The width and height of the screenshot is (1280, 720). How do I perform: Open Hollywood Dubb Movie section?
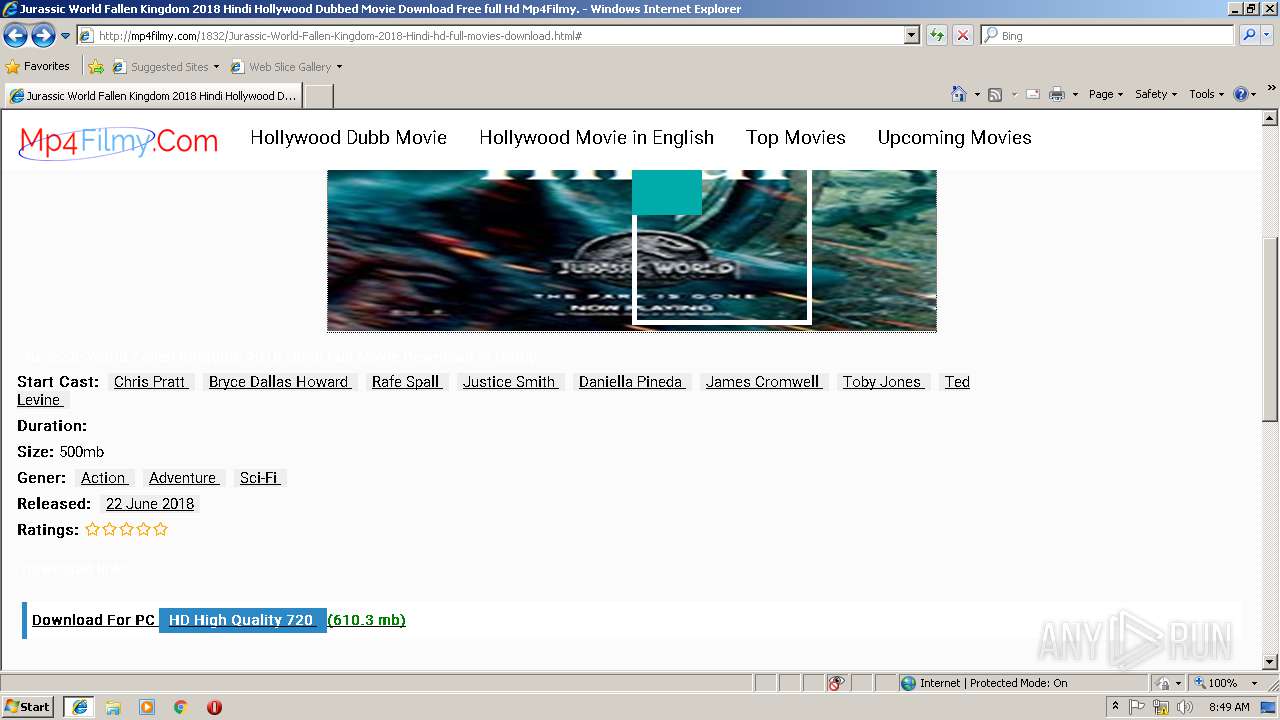click(348, 138)
